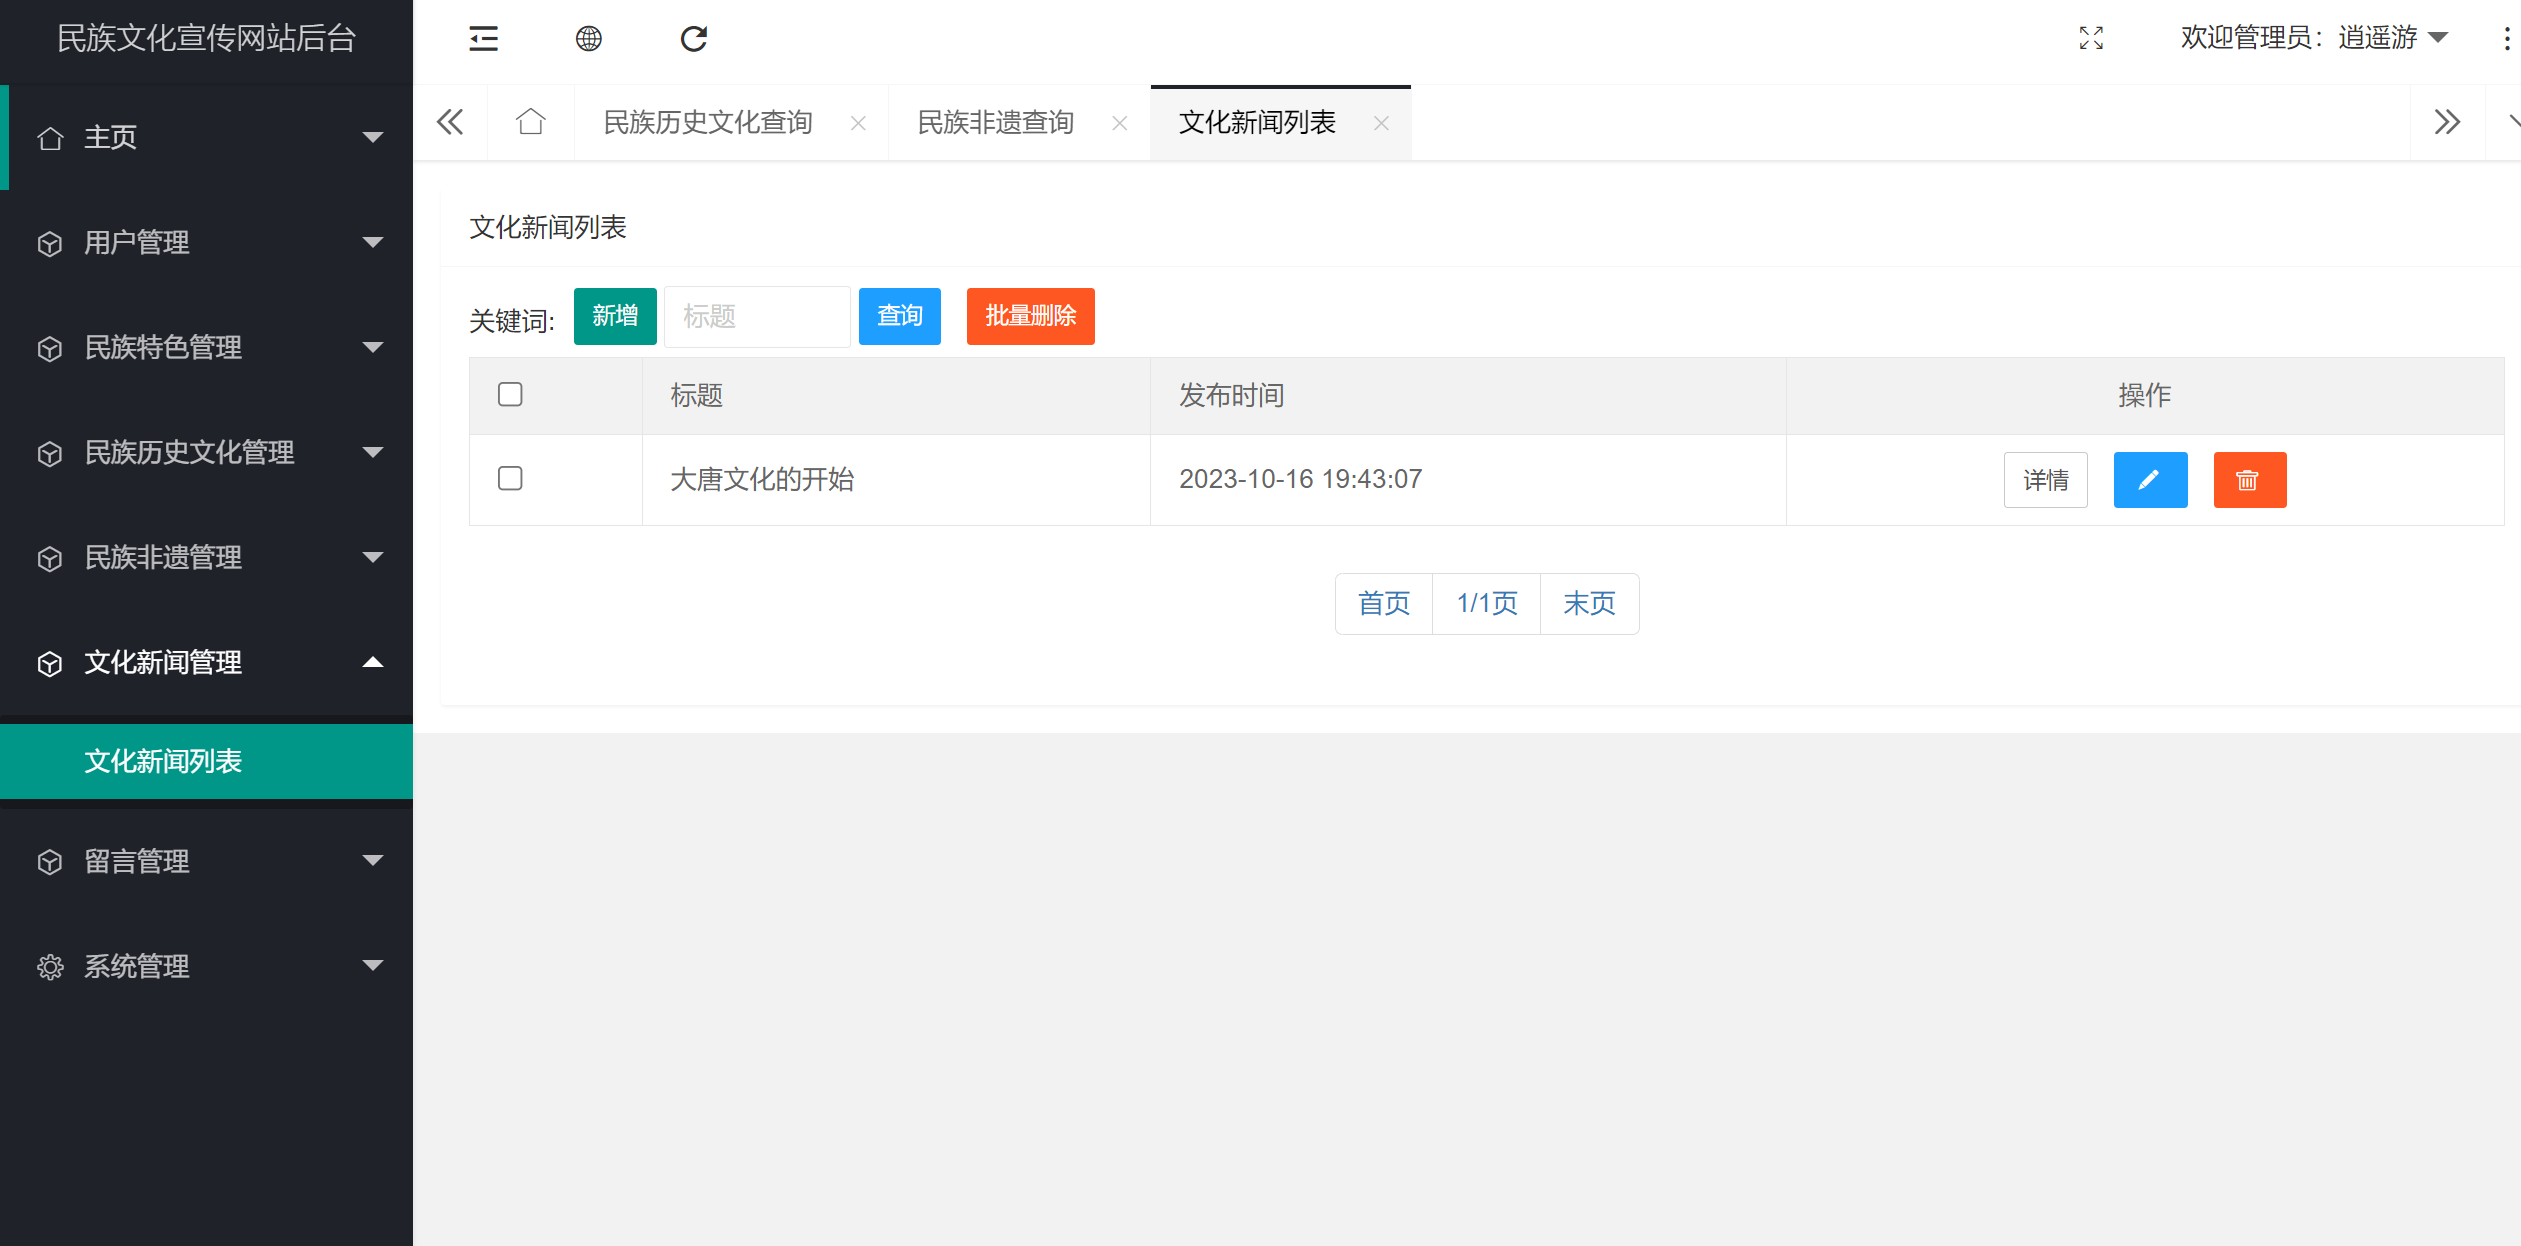
Task: Expand the 系统管理 sidebar menu
Action: click(x=206, y=966)
